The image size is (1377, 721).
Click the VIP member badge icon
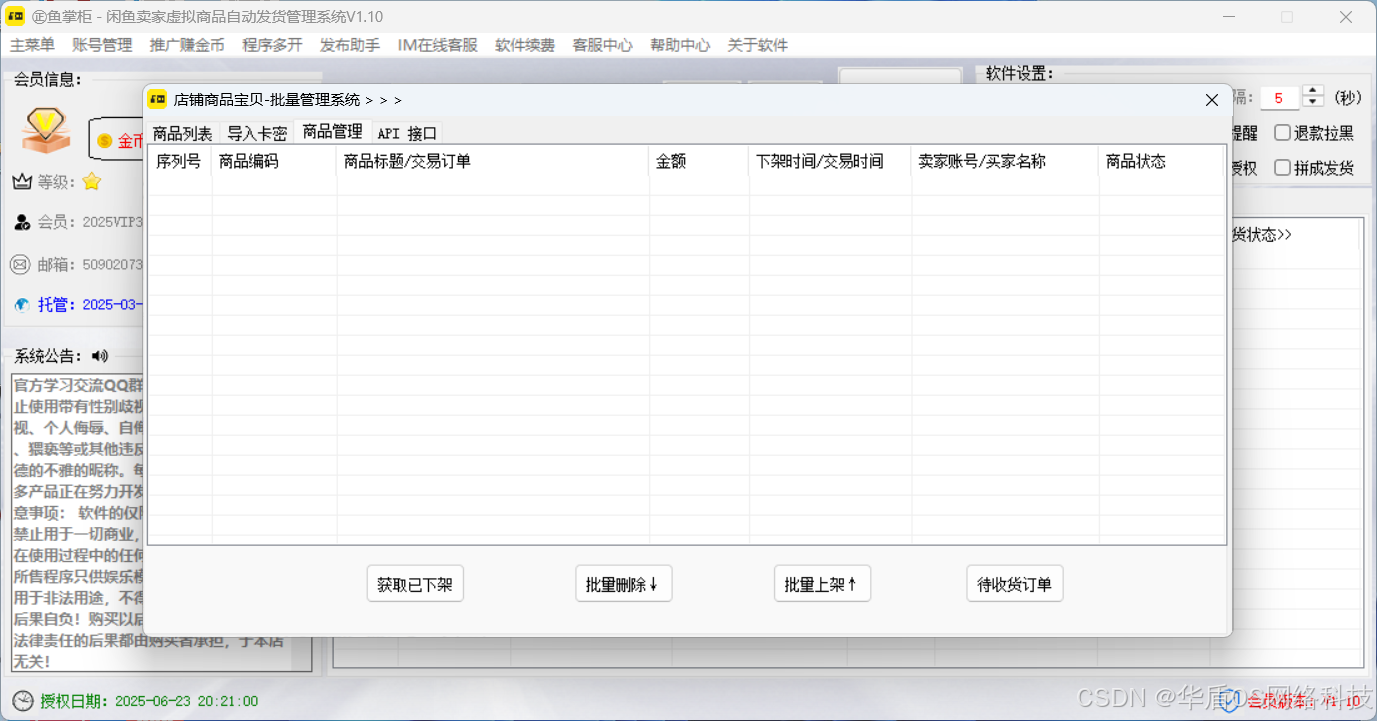[47, 131]
